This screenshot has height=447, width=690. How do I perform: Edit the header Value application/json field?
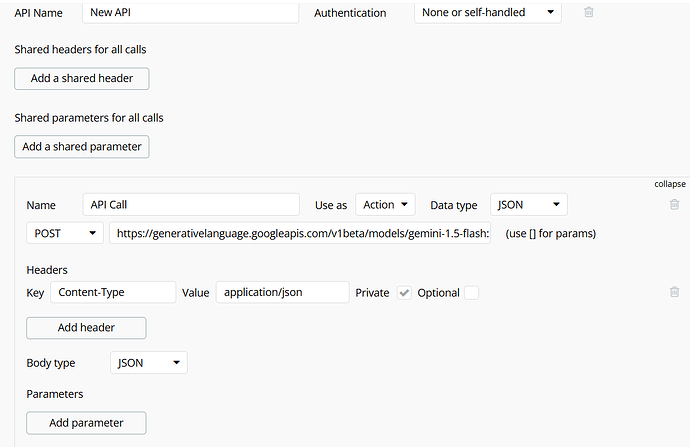(283, 292)
